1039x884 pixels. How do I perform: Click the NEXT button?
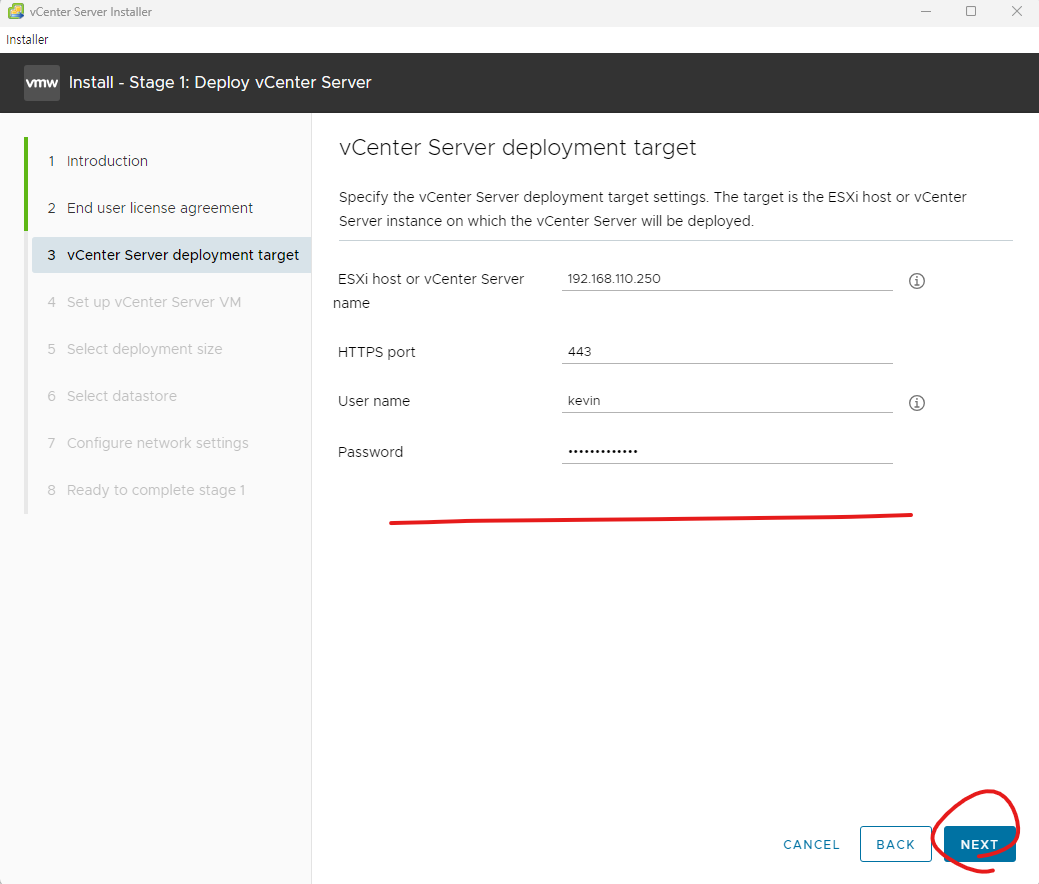coord(979,844)
